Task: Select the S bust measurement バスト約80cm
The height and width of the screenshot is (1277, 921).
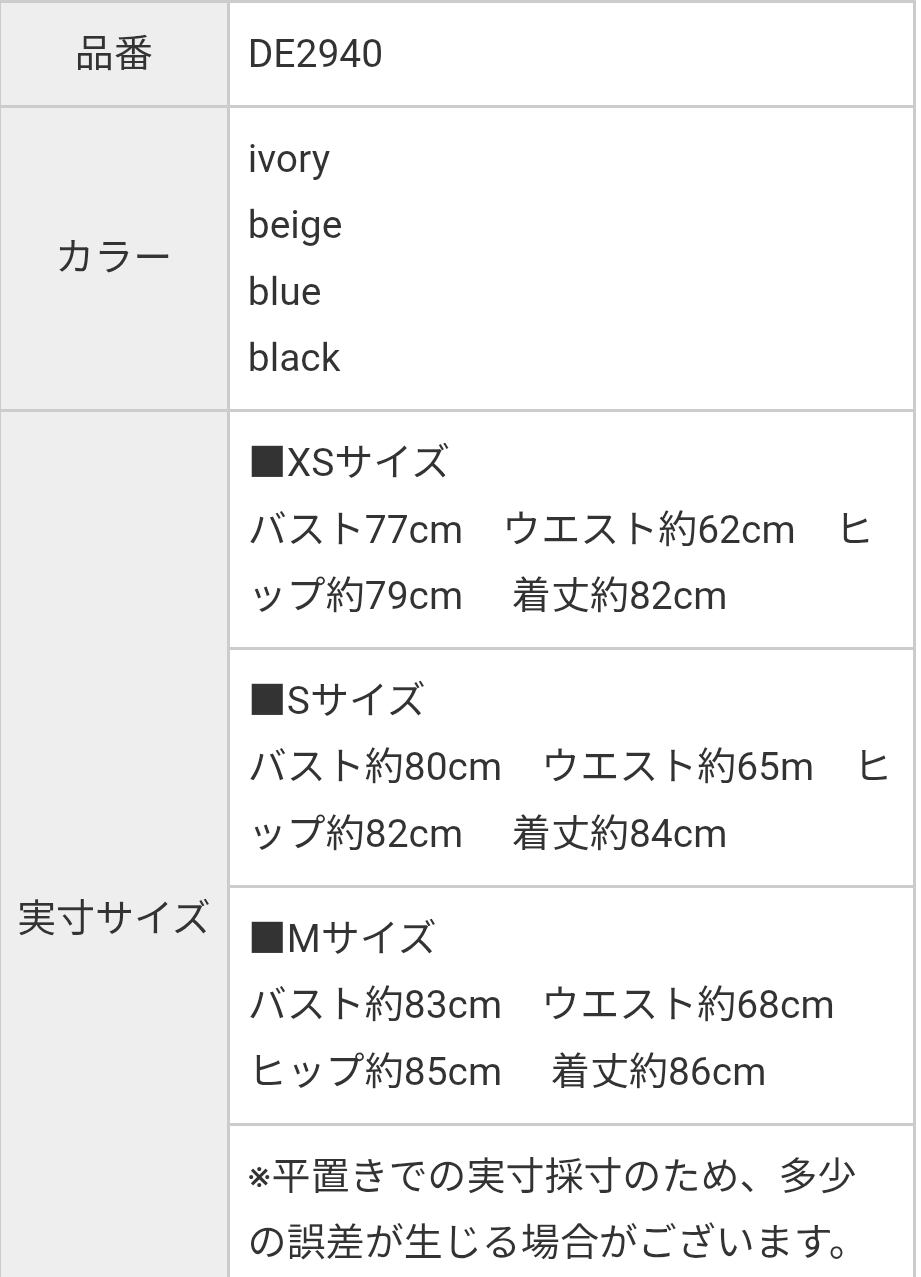Action: coord(375,767)
